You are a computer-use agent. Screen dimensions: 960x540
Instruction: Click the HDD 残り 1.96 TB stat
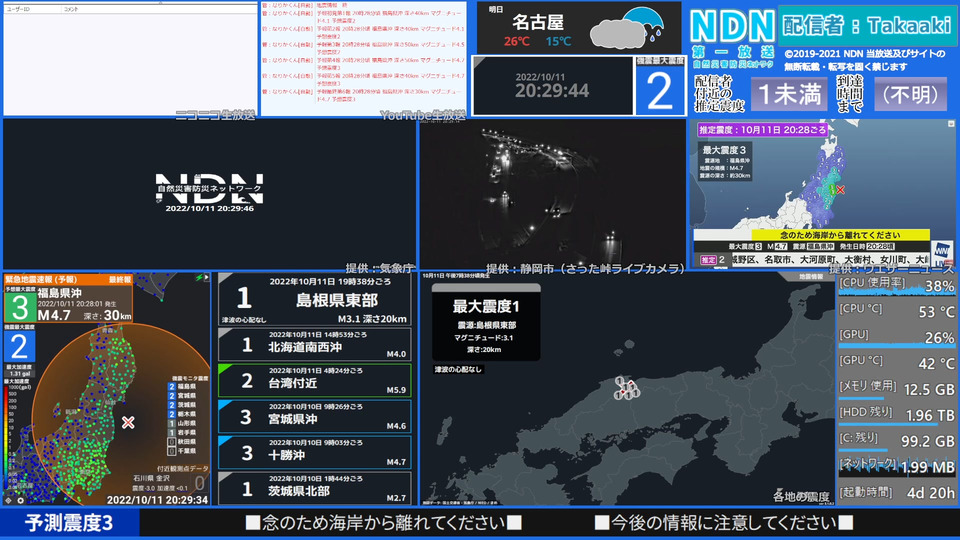pyautogui.click(x=896, y=415)
